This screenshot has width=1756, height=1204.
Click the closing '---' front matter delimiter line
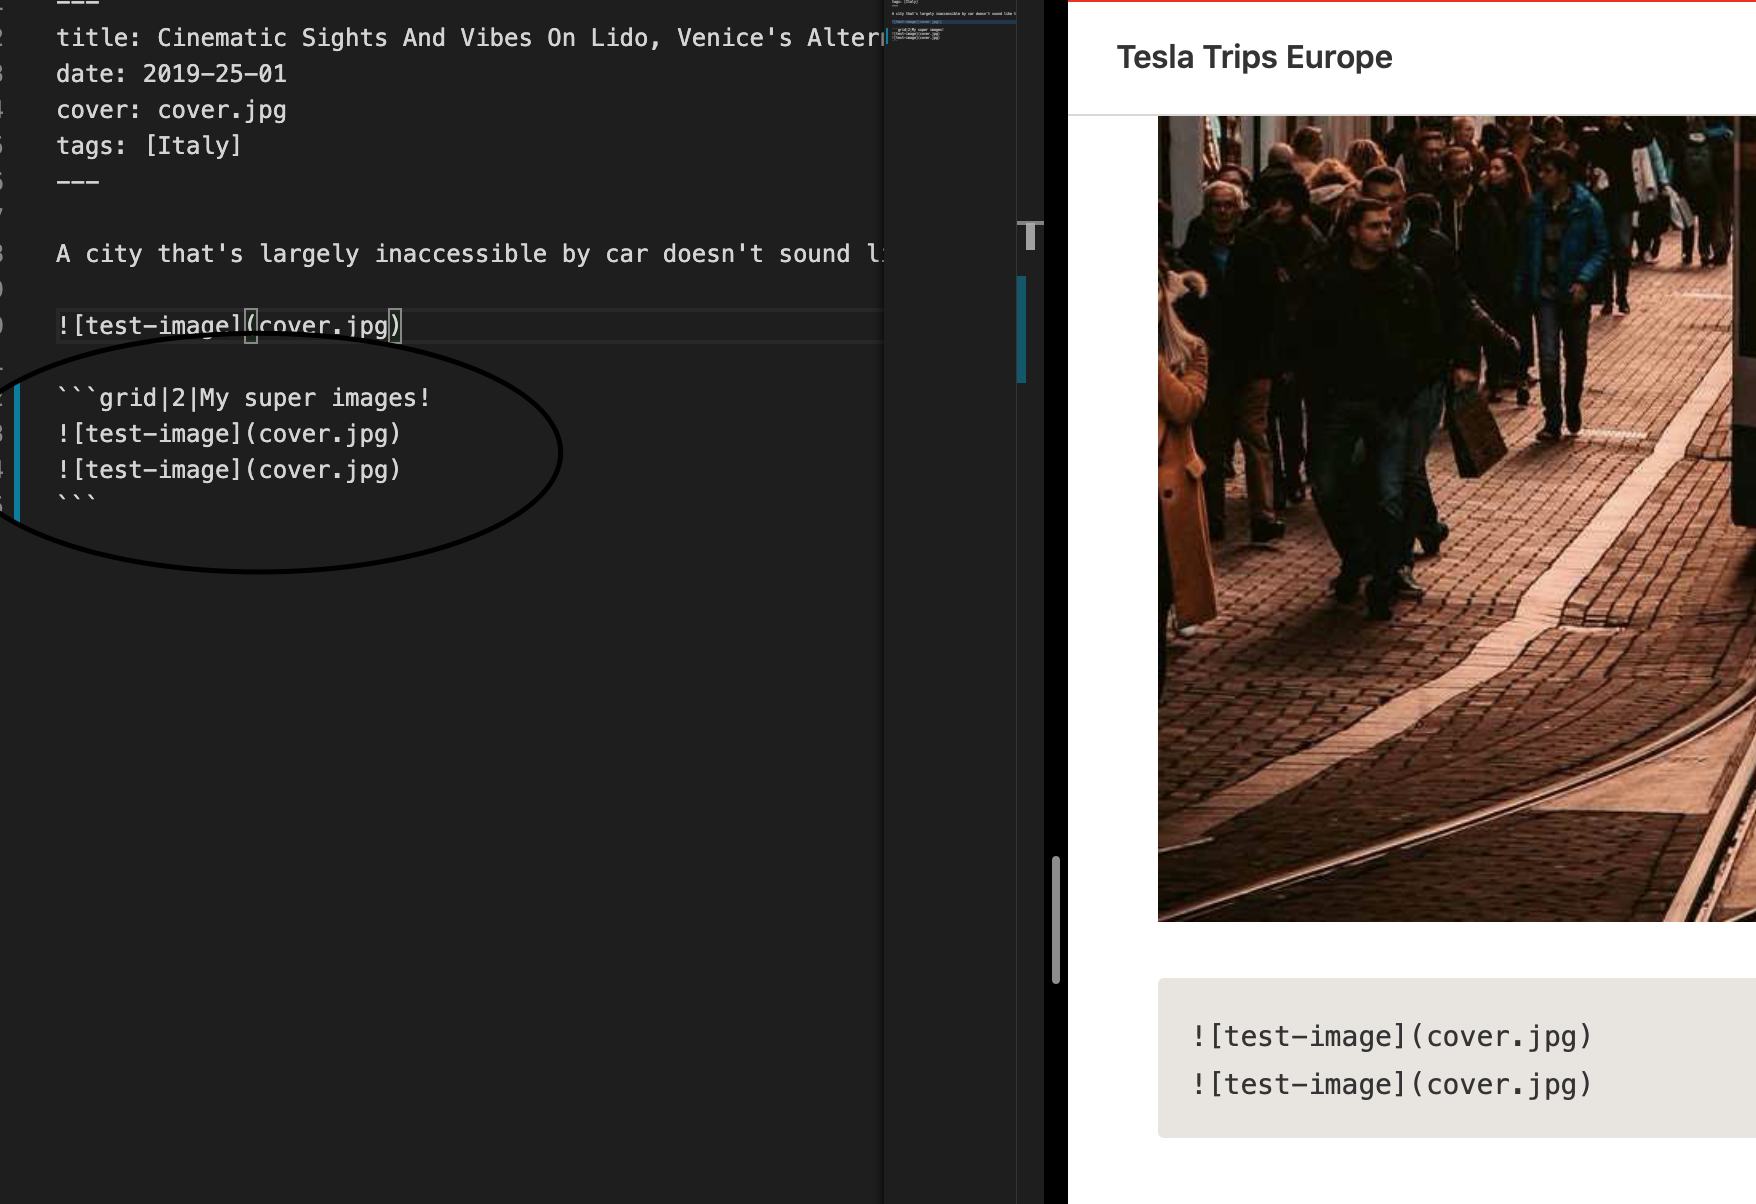tap(77, 182)
